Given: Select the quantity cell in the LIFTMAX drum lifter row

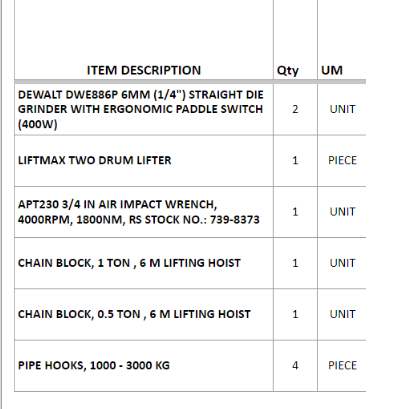Looking at the screenshot, I should (x=295, y=161).
